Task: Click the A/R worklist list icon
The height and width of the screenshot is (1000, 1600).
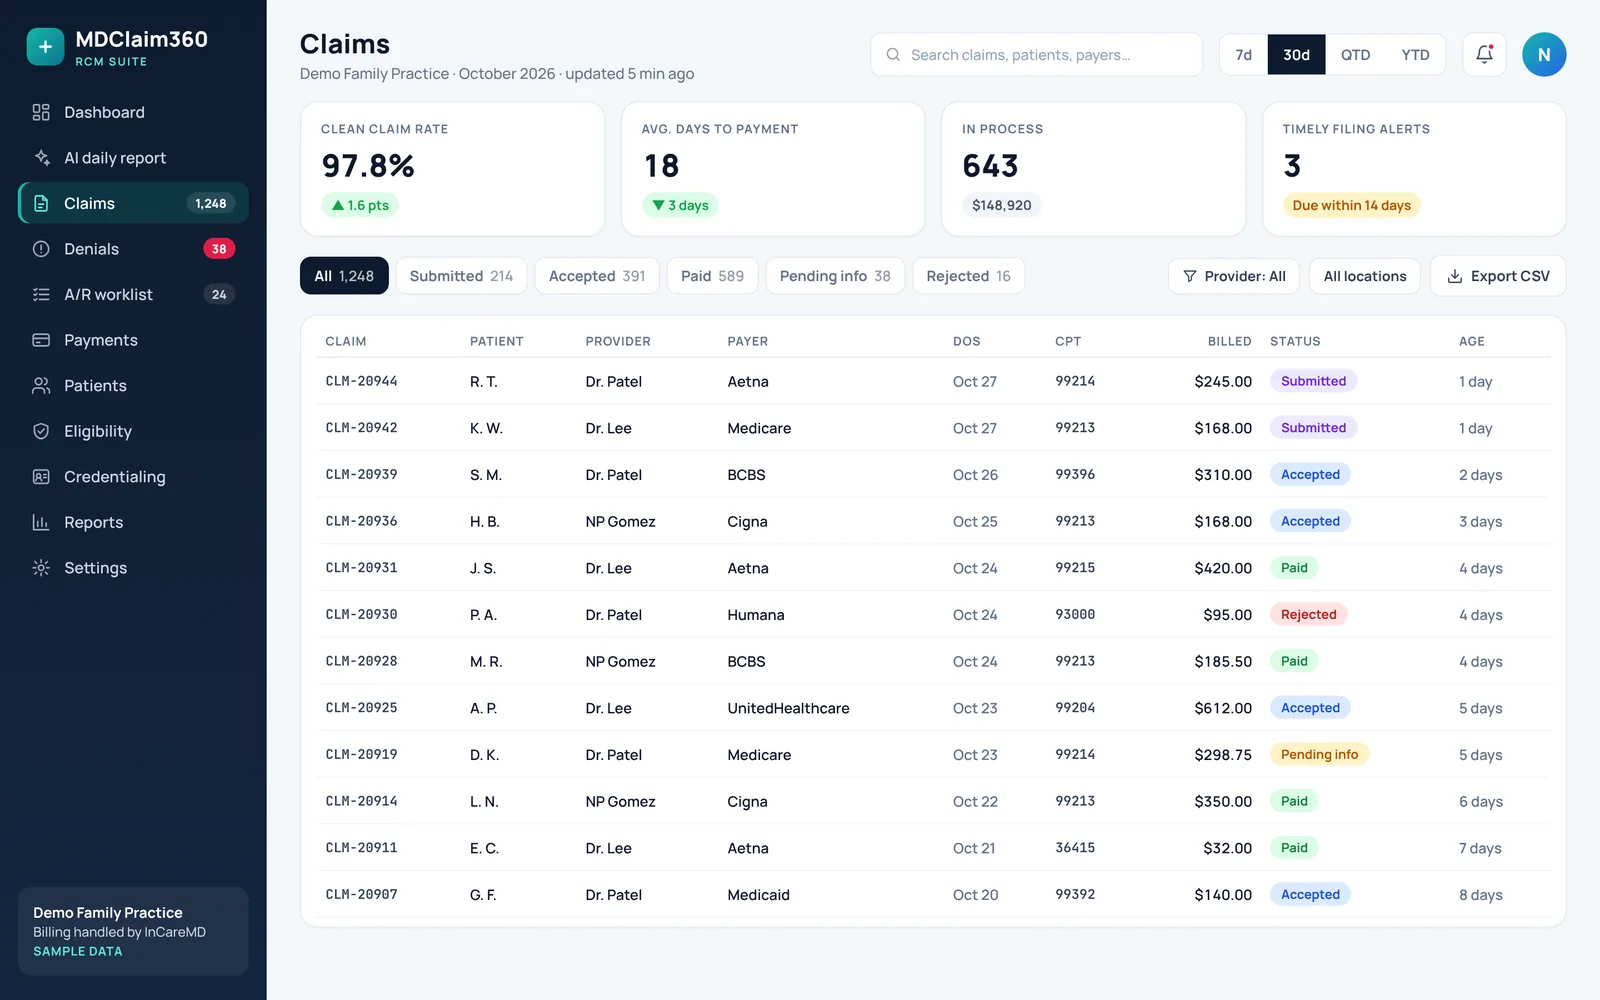Action: 41,294
